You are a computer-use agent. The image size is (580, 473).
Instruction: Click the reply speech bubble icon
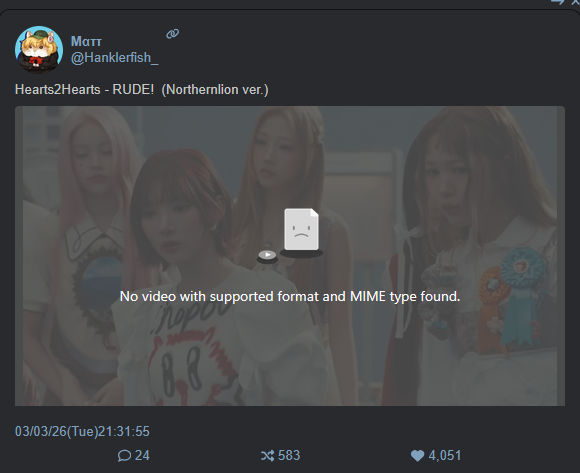124,456
